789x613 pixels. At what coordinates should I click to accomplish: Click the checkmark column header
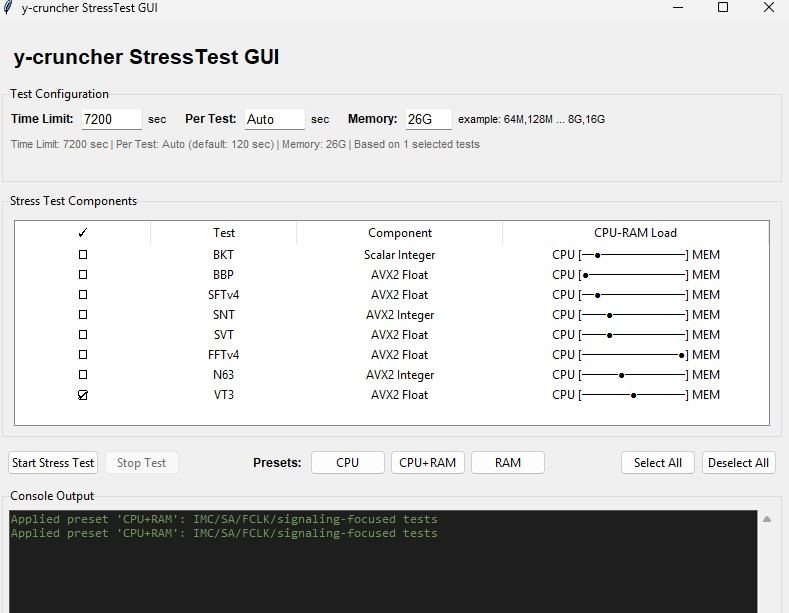(83, 233)
